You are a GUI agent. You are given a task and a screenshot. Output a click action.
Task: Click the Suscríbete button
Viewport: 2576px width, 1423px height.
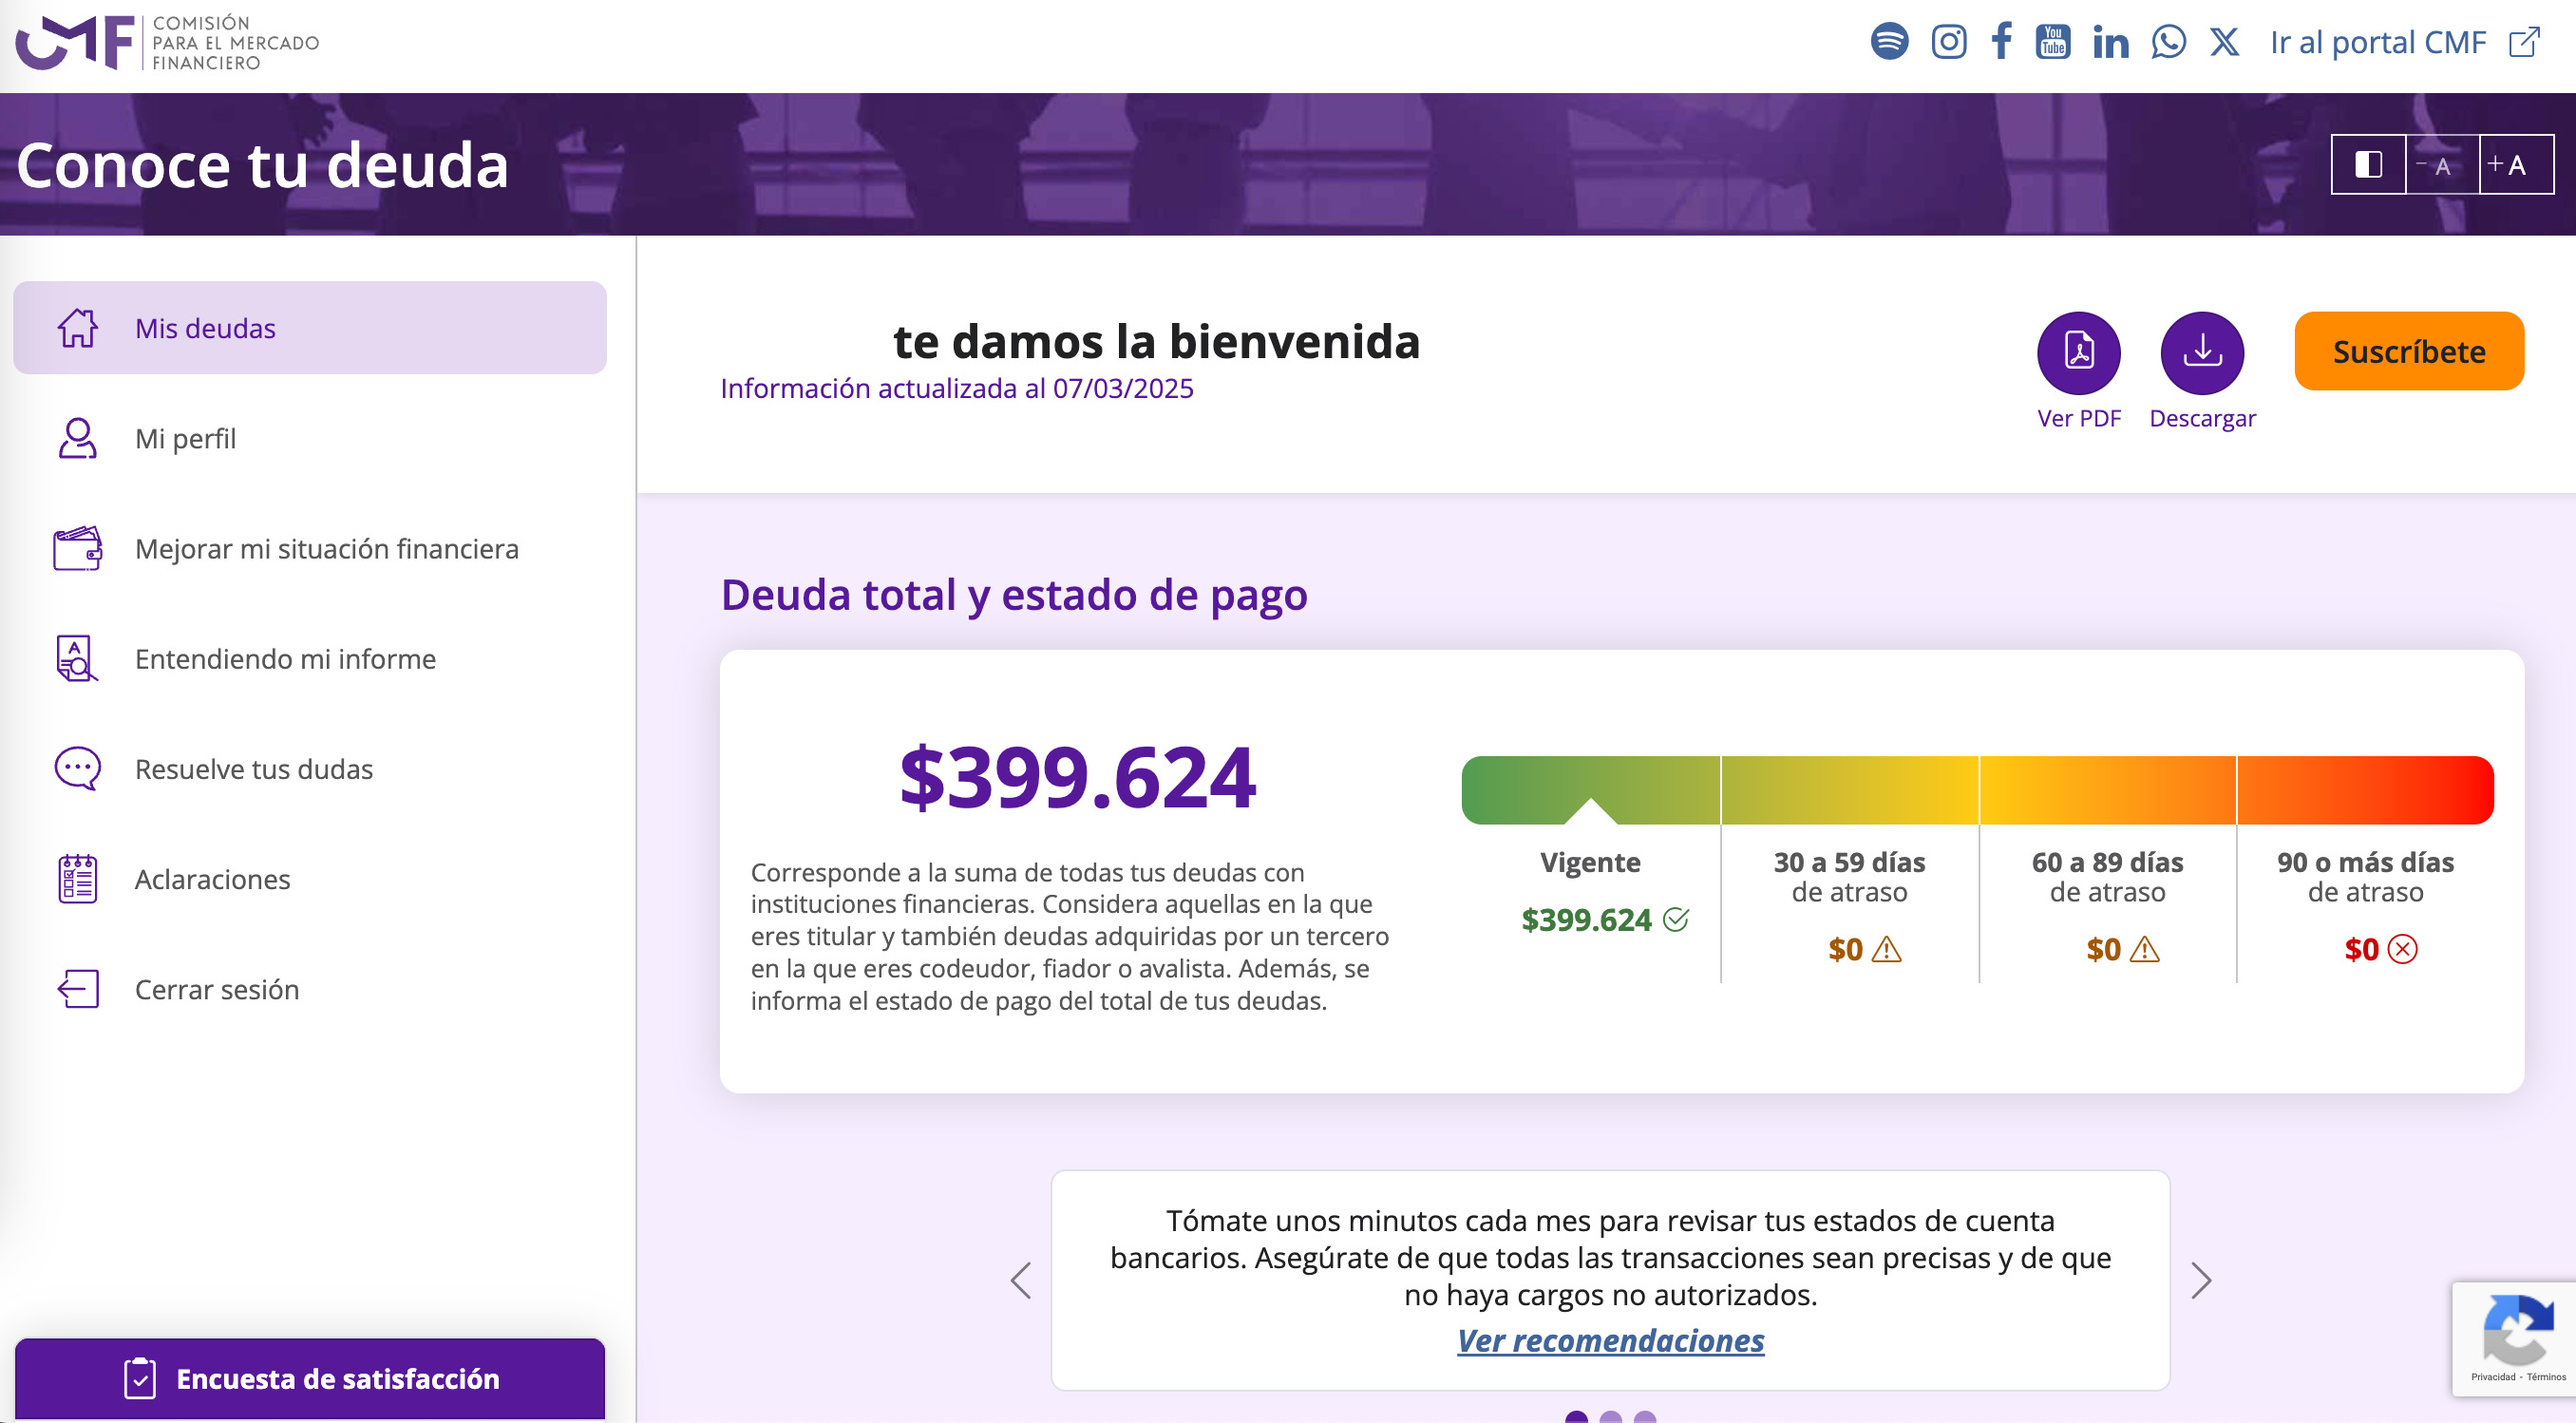pos(2409,351)
